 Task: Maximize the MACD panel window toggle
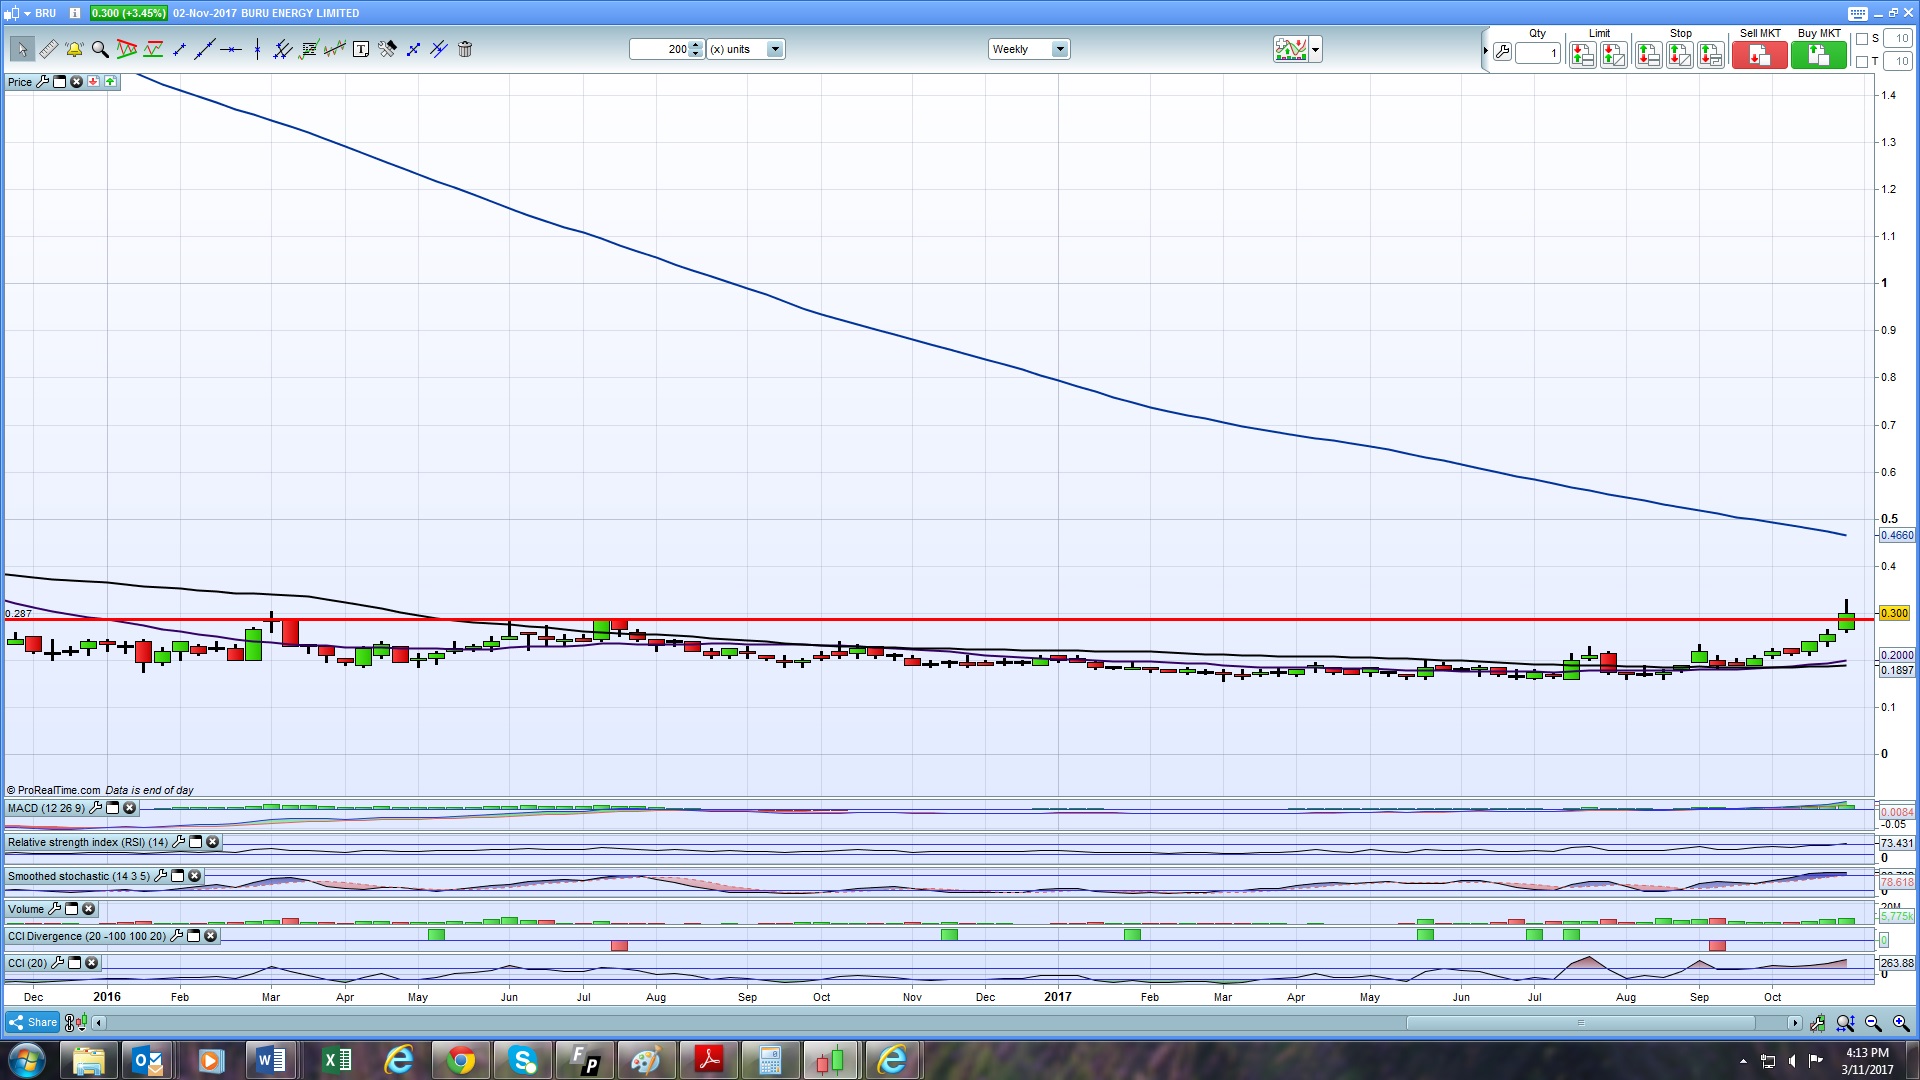[x=112, y=808]
